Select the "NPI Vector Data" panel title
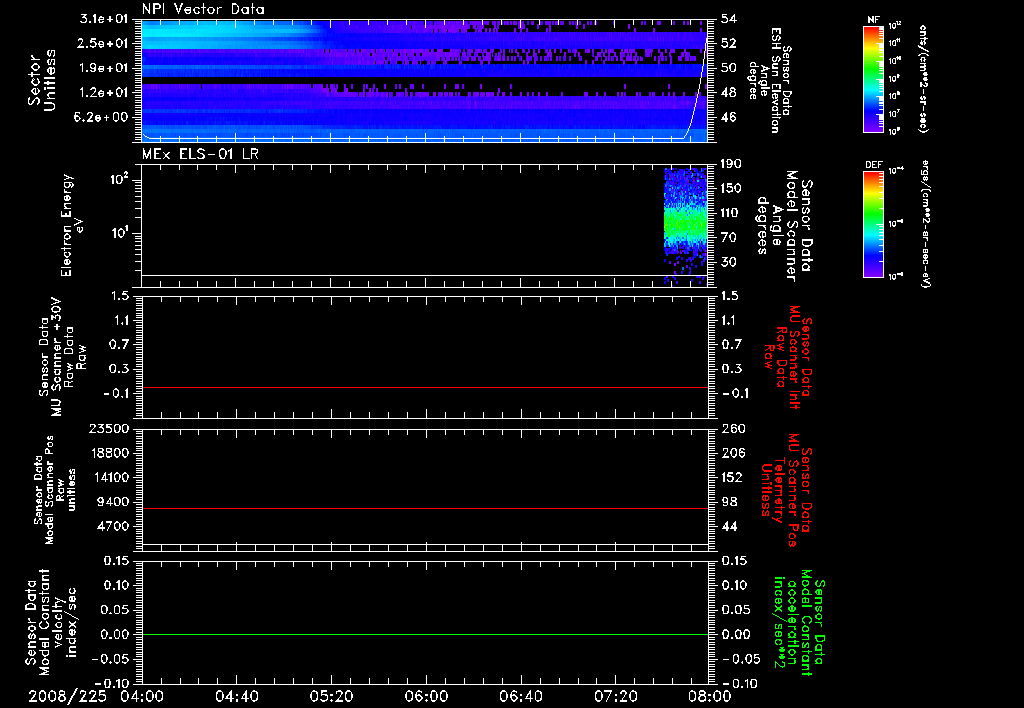 tap(204, 9)
